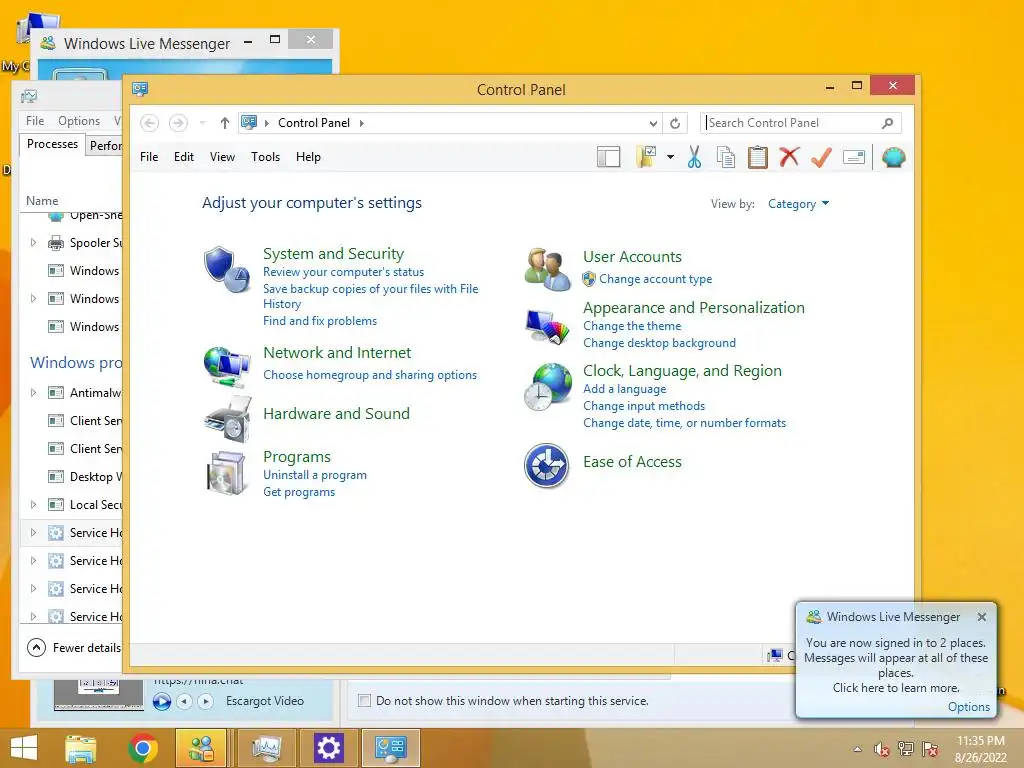Click Change account type link
Screen dimensions: 1024x768
click(x=656, y=279)
